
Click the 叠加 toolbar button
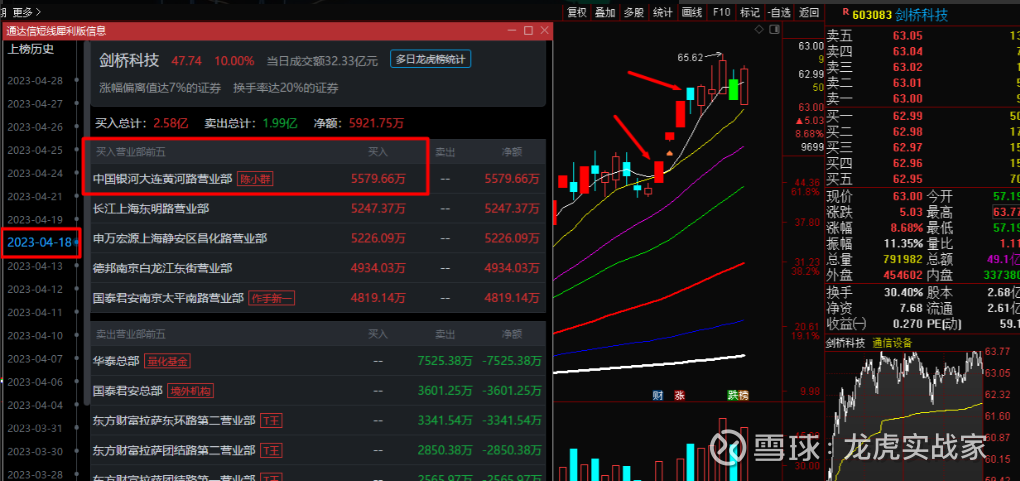[605, 12]
